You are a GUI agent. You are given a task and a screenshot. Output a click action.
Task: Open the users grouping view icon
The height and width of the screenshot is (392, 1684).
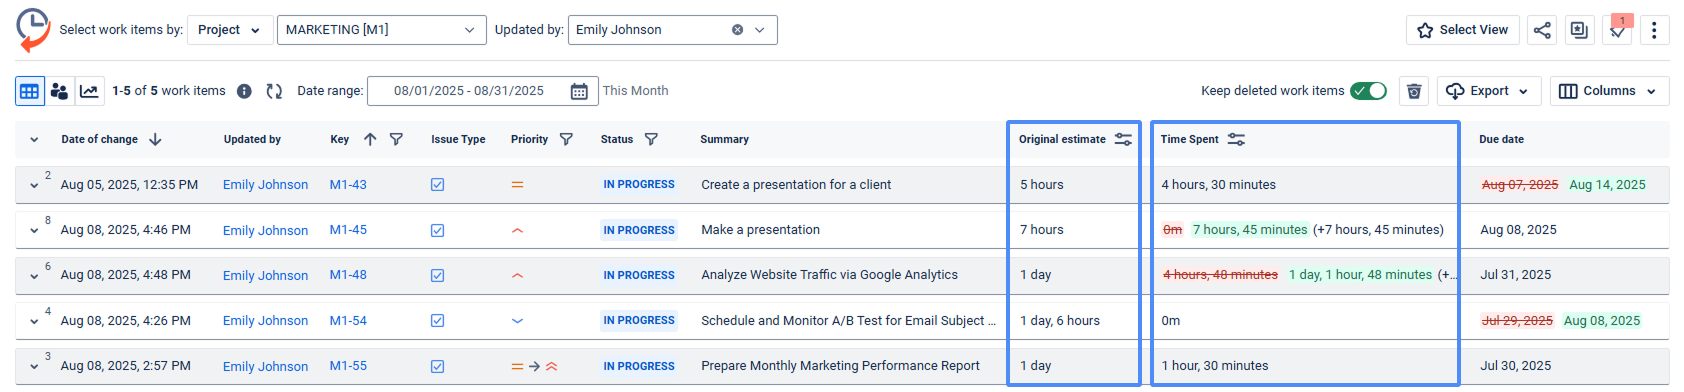pyautogui.click(x=59, y=91)
